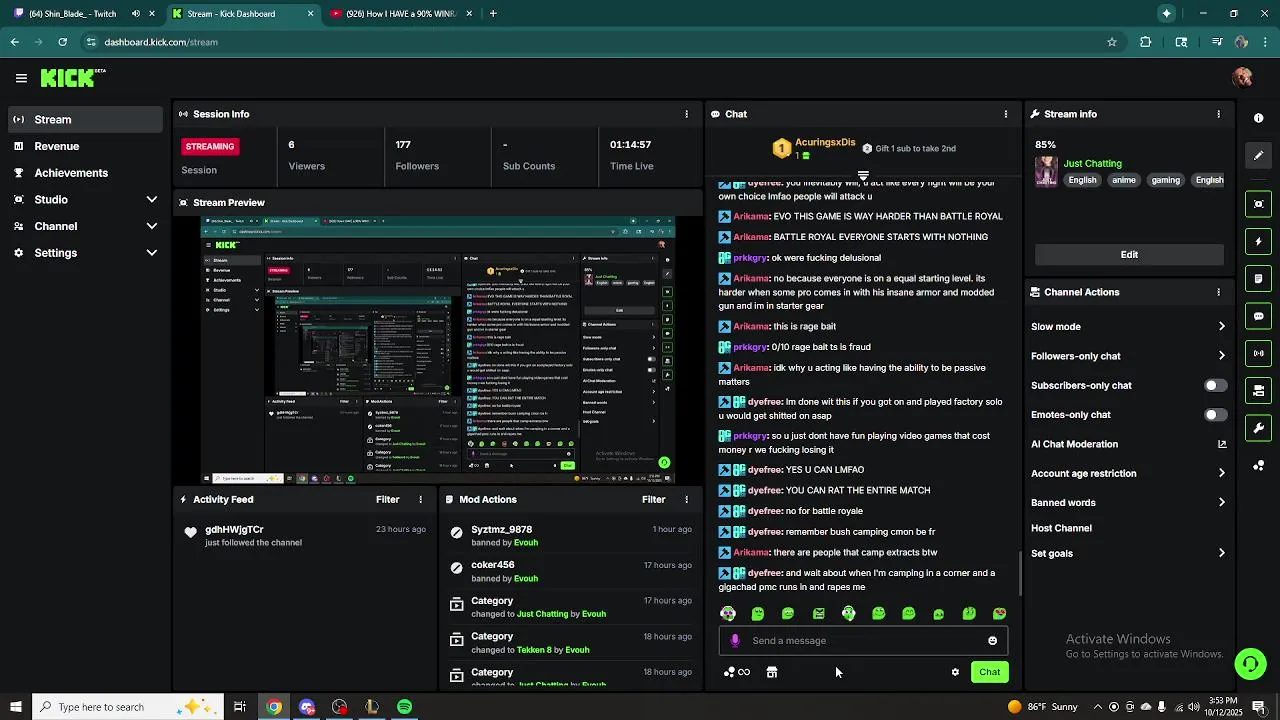Screen dimensions: 1280x720
Task: Open Account age restriction options
Action: pos(1128,473)
